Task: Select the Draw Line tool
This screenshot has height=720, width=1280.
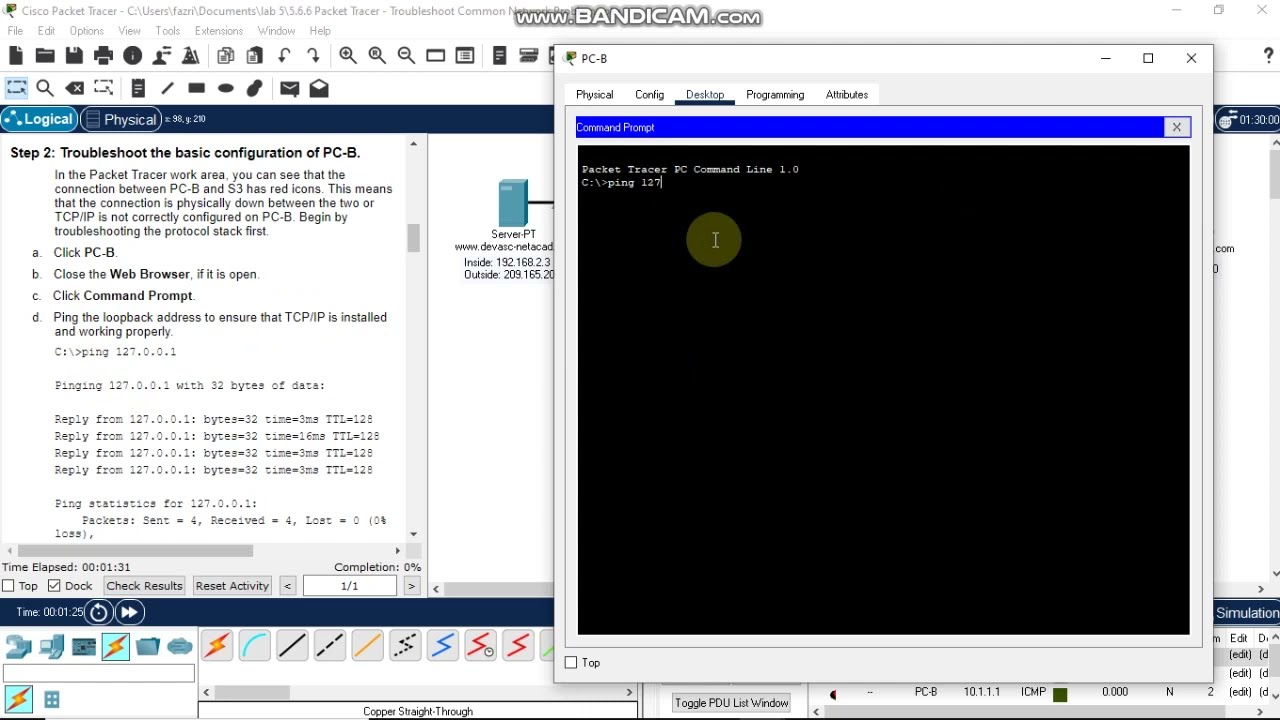Action: pyautogui.click(x=167, y=88)
